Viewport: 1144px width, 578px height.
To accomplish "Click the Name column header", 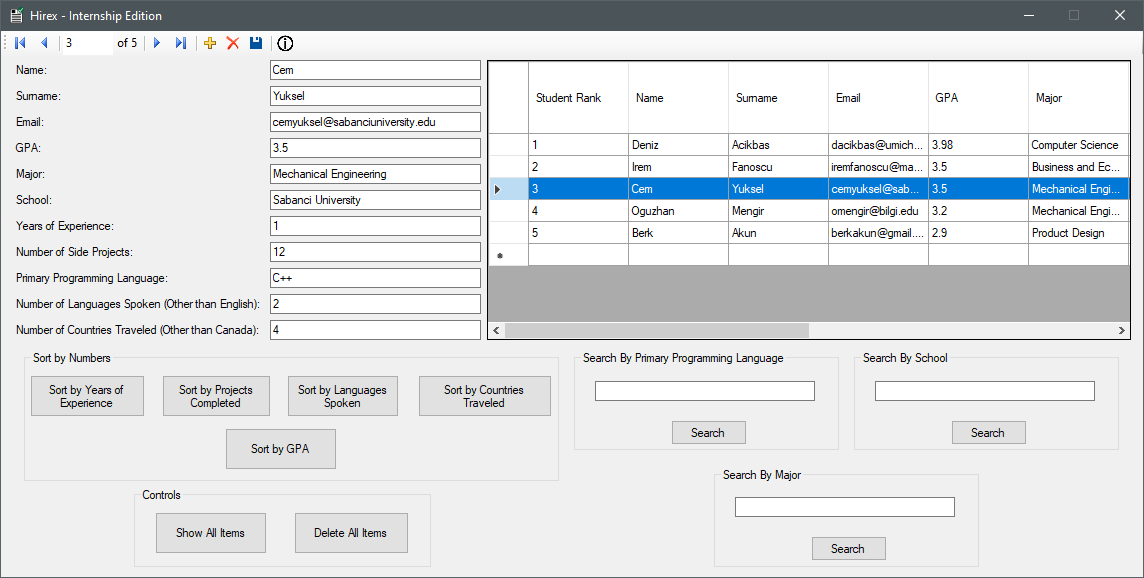I will click(x=678, y=98).
